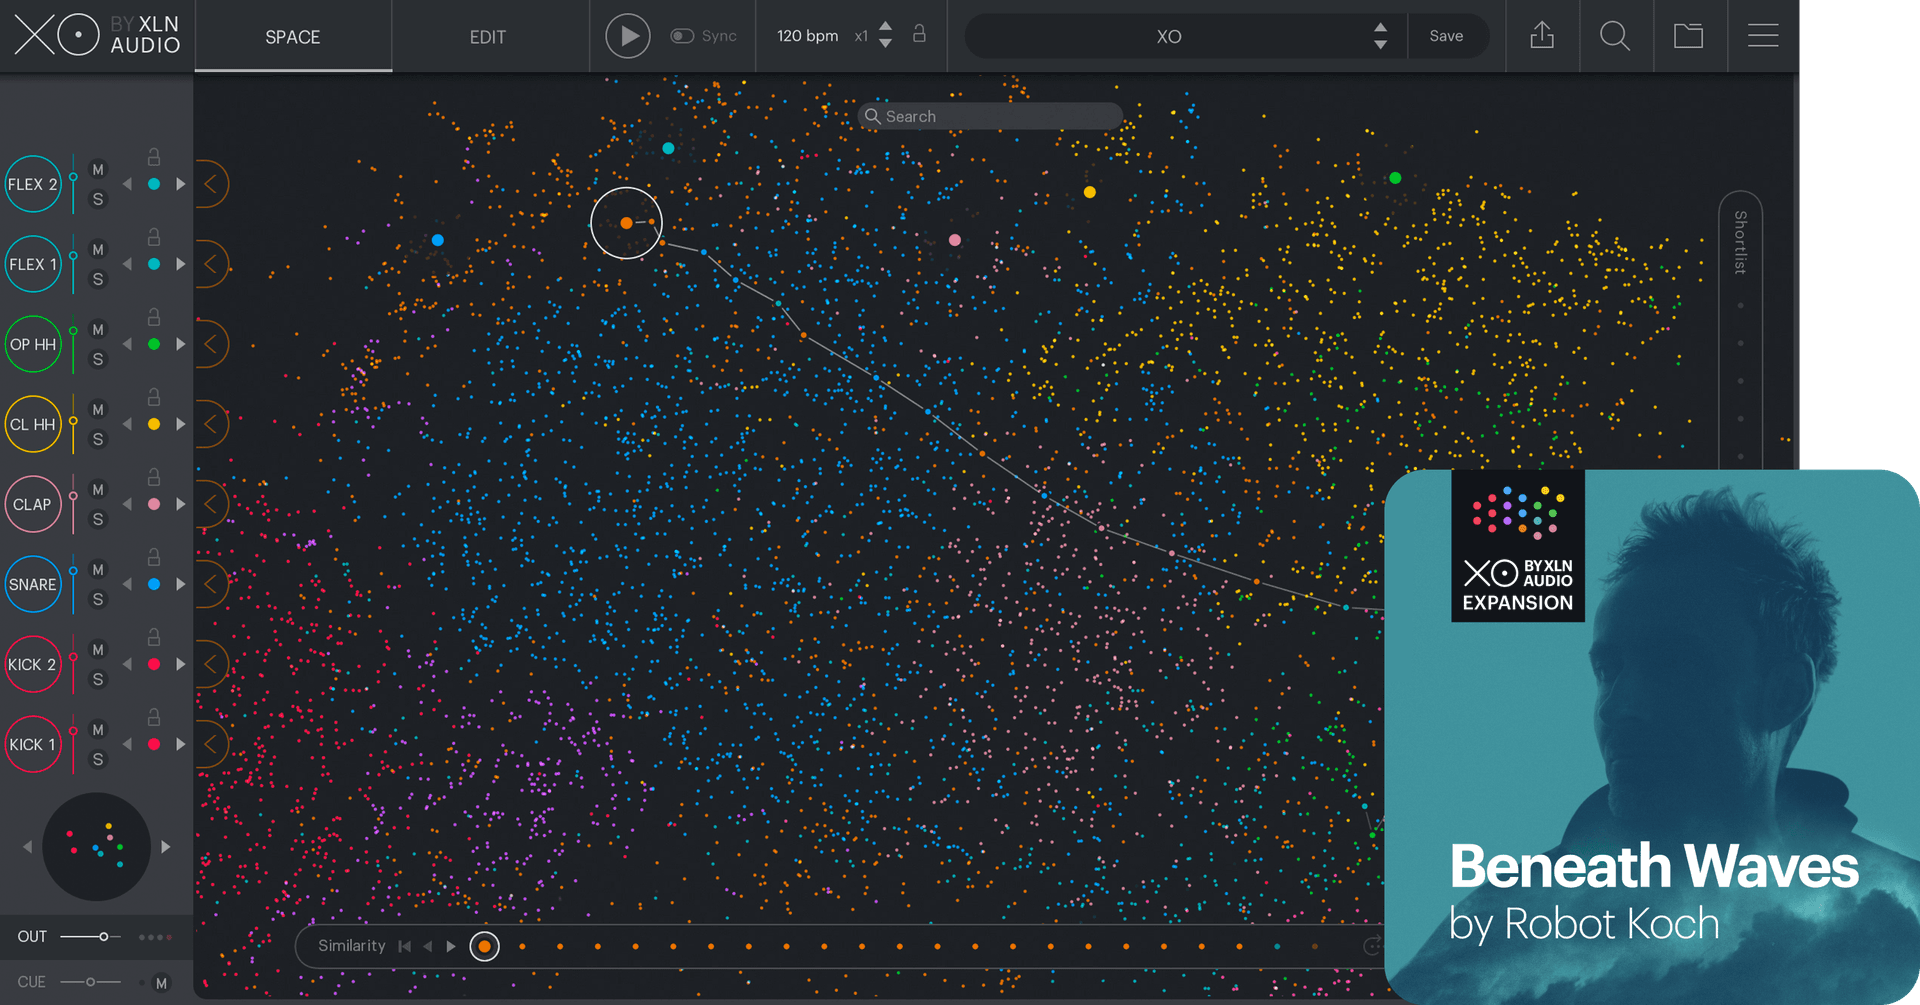The image size is (1920, 1005).
Task: Previous sample arrow for CL HH
Action: click(x=127, y=424)
